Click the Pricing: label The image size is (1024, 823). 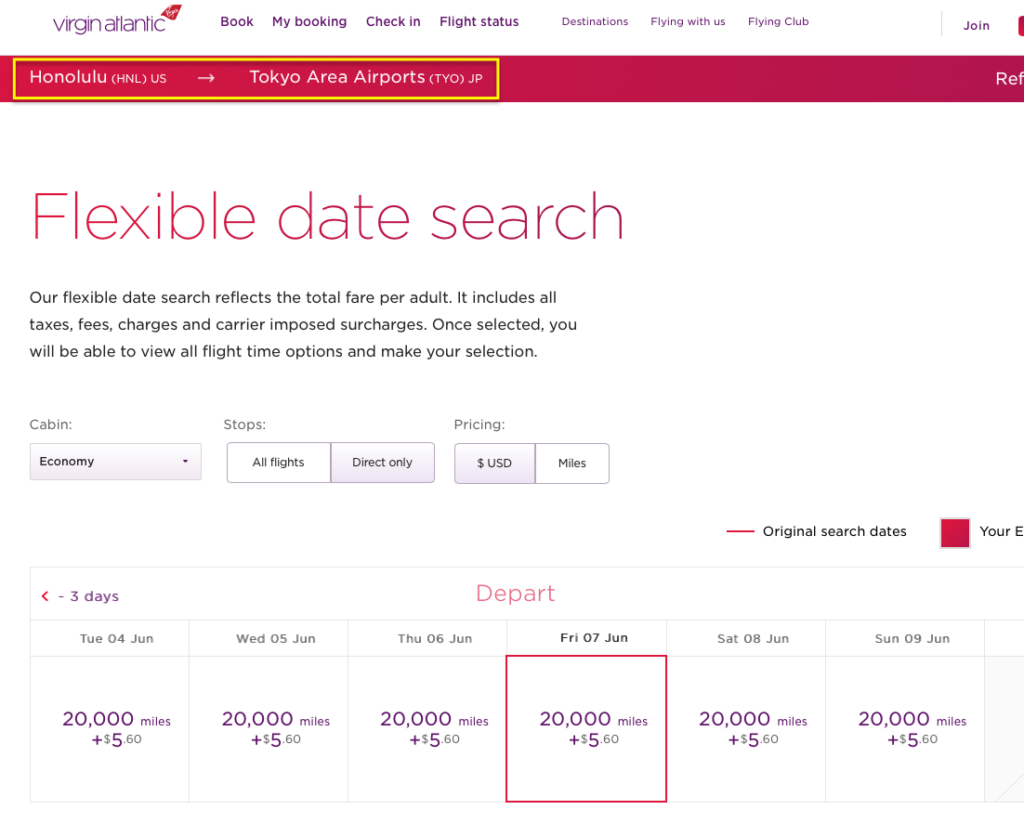[479, 425]
